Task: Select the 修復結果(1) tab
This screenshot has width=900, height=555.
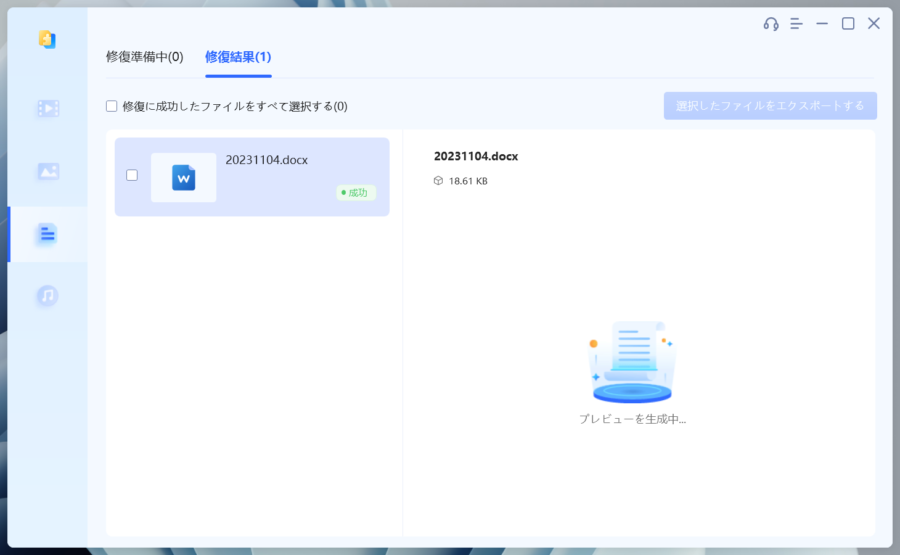Action: 238,57
